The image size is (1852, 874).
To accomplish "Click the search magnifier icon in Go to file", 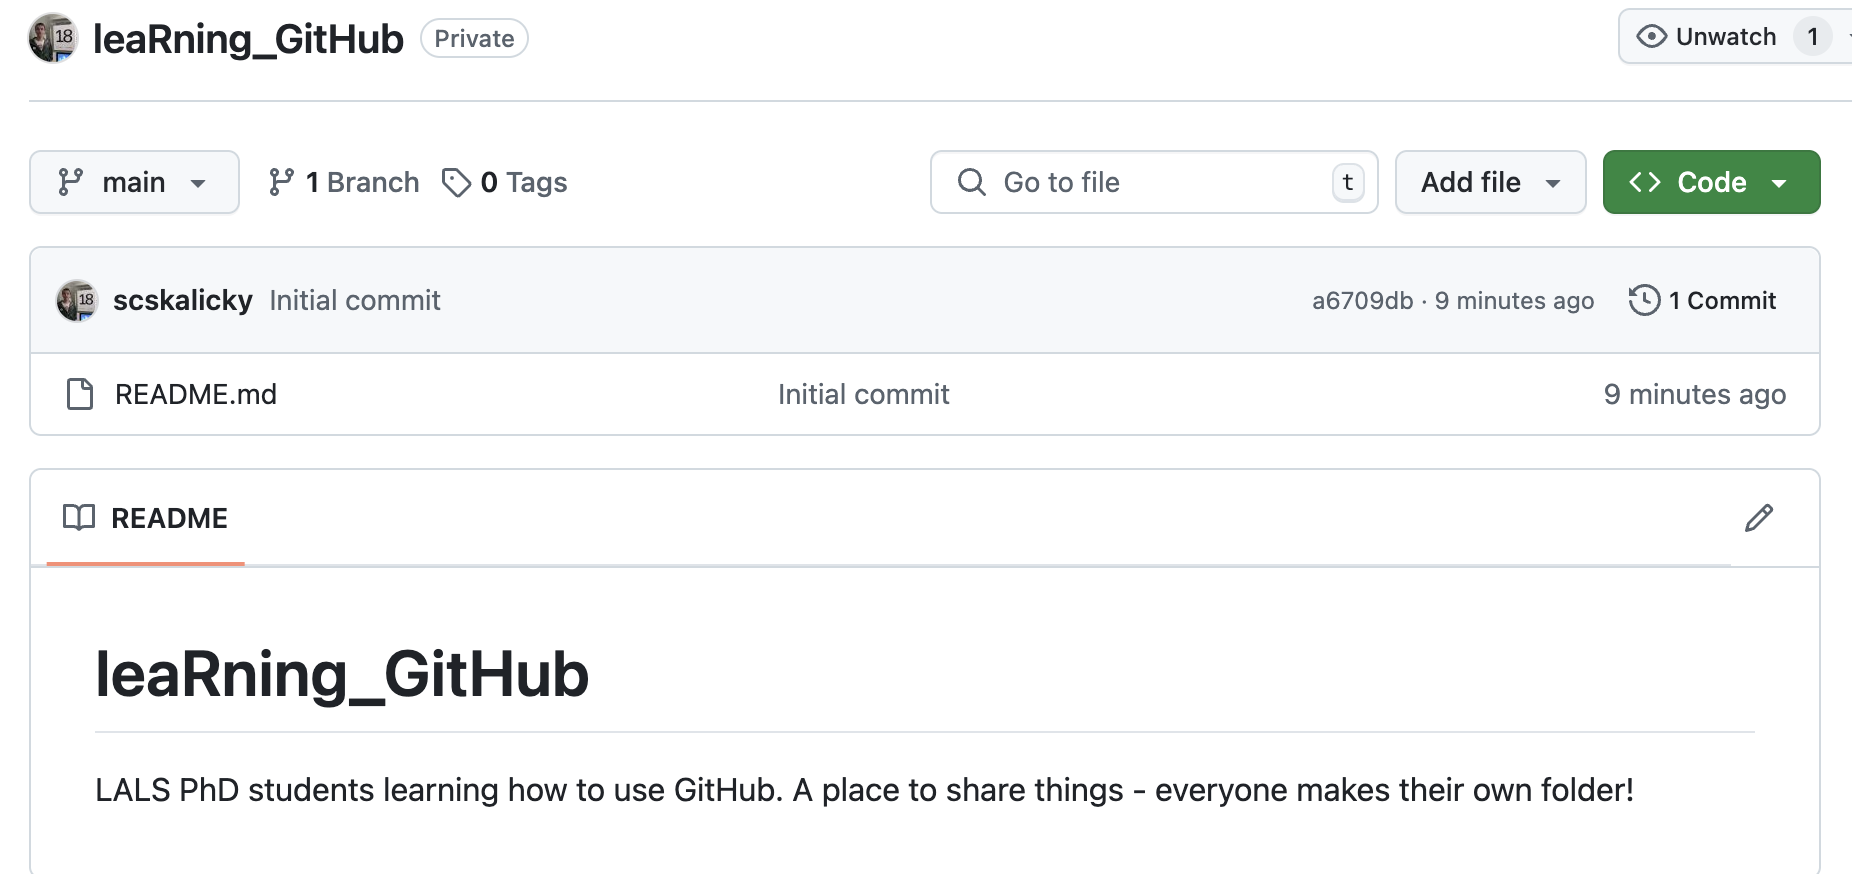I will [x=972, y=182].
